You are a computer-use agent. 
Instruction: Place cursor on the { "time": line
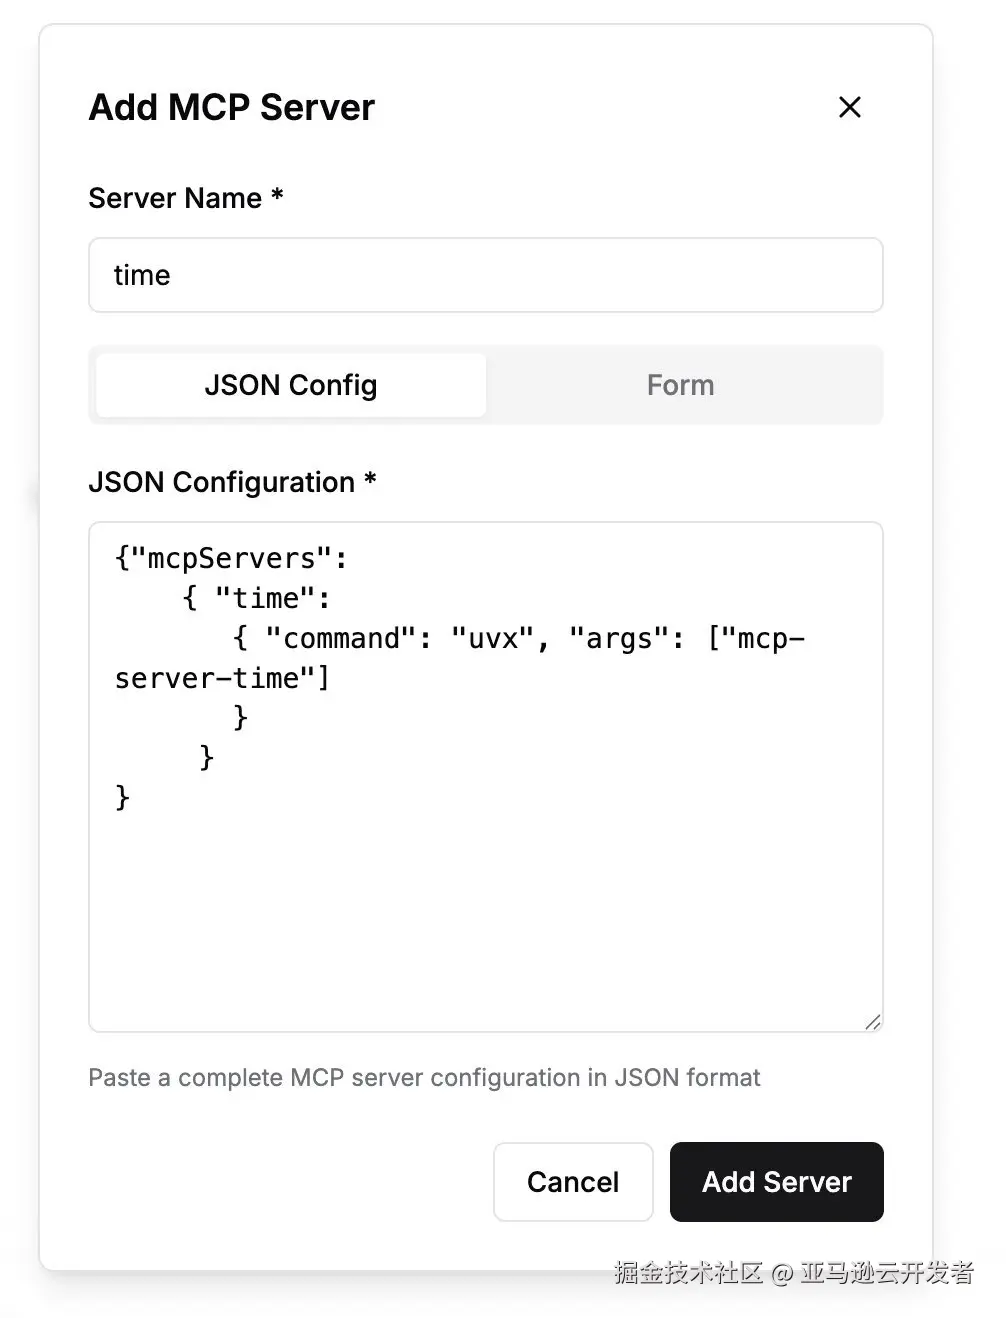click(257, 598)
